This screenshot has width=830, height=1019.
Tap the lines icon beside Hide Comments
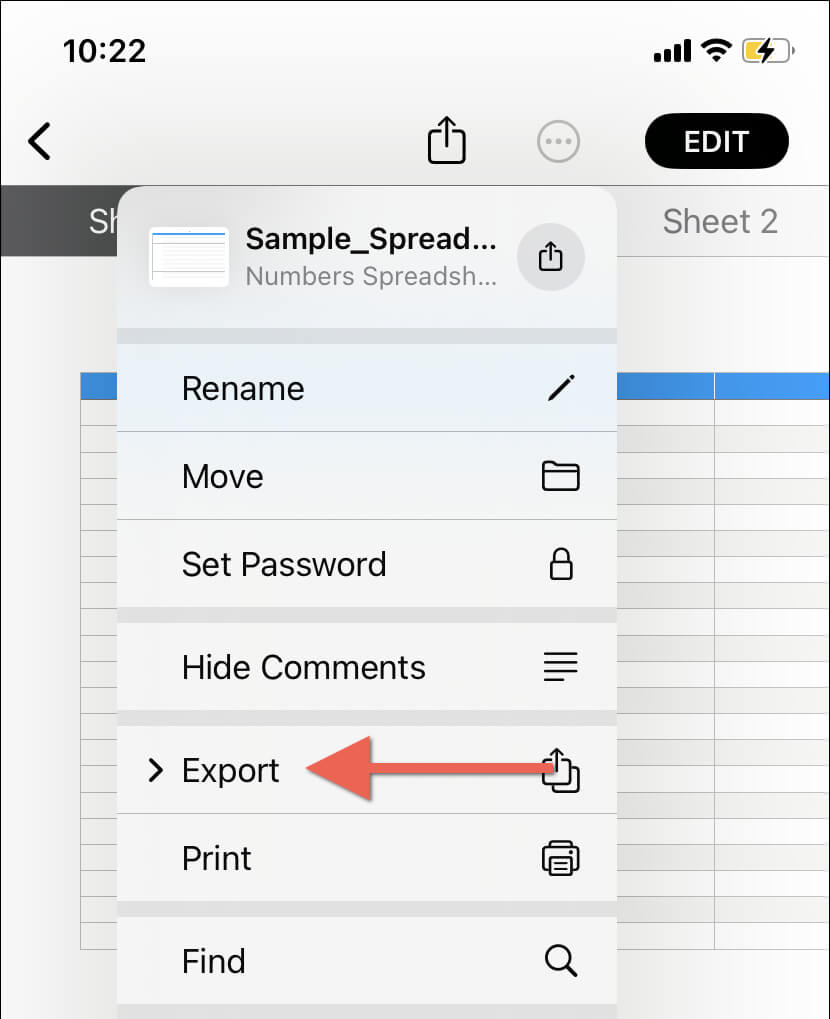tap(560, 667)
